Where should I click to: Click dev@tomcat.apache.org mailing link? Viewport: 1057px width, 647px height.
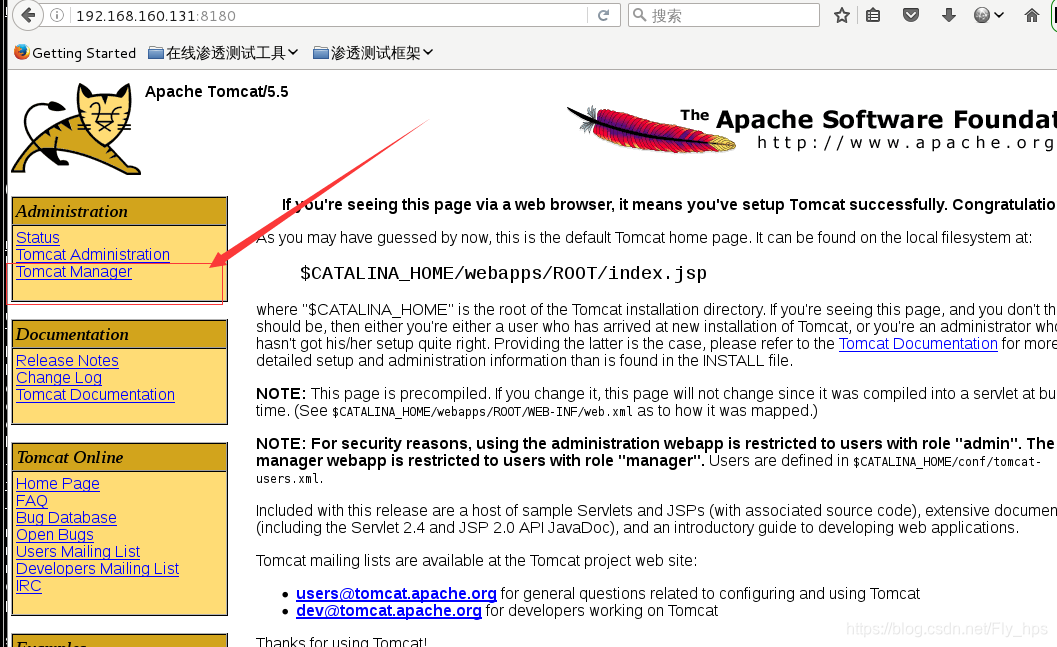tap(388, 611)
